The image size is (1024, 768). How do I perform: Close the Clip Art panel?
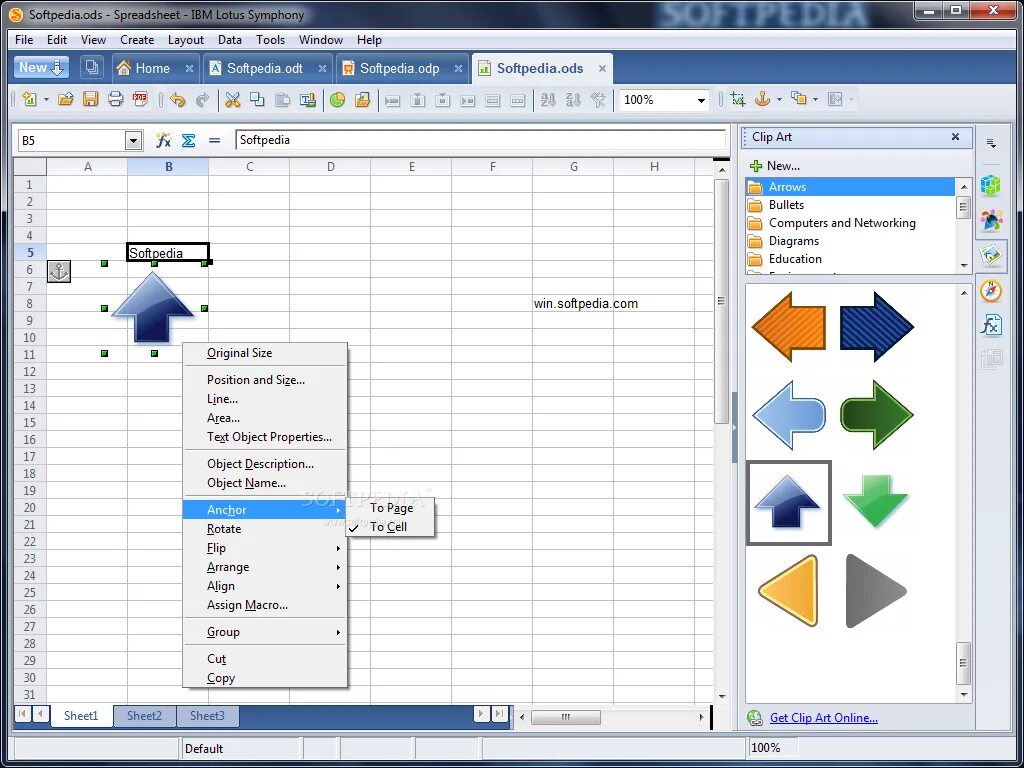click(x=955, y=136)
